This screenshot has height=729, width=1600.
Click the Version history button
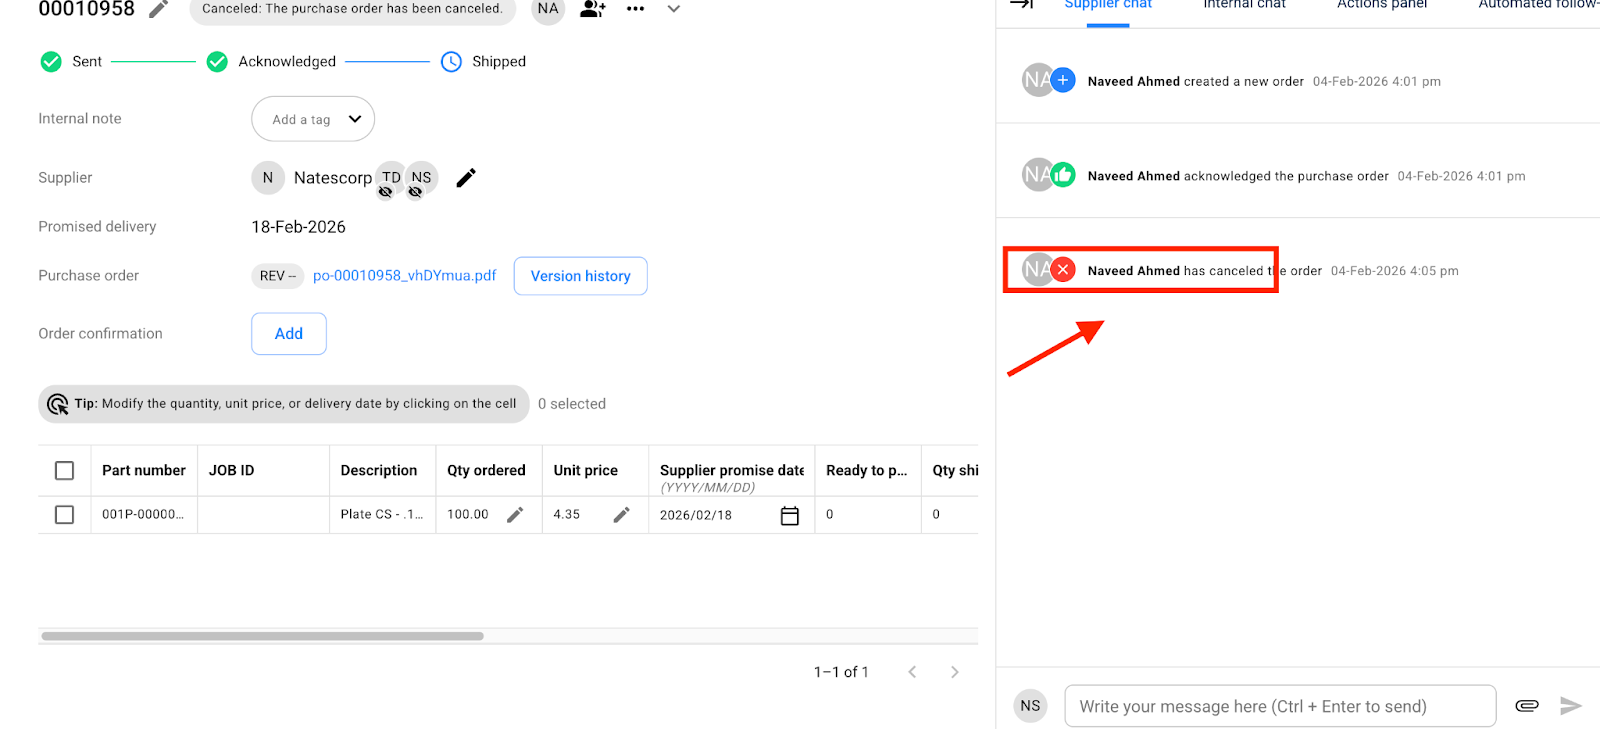580,276
